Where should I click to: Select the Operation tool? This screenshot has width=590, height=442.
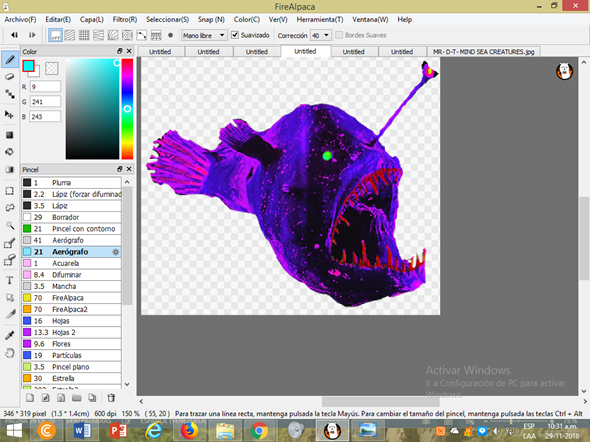10,298
